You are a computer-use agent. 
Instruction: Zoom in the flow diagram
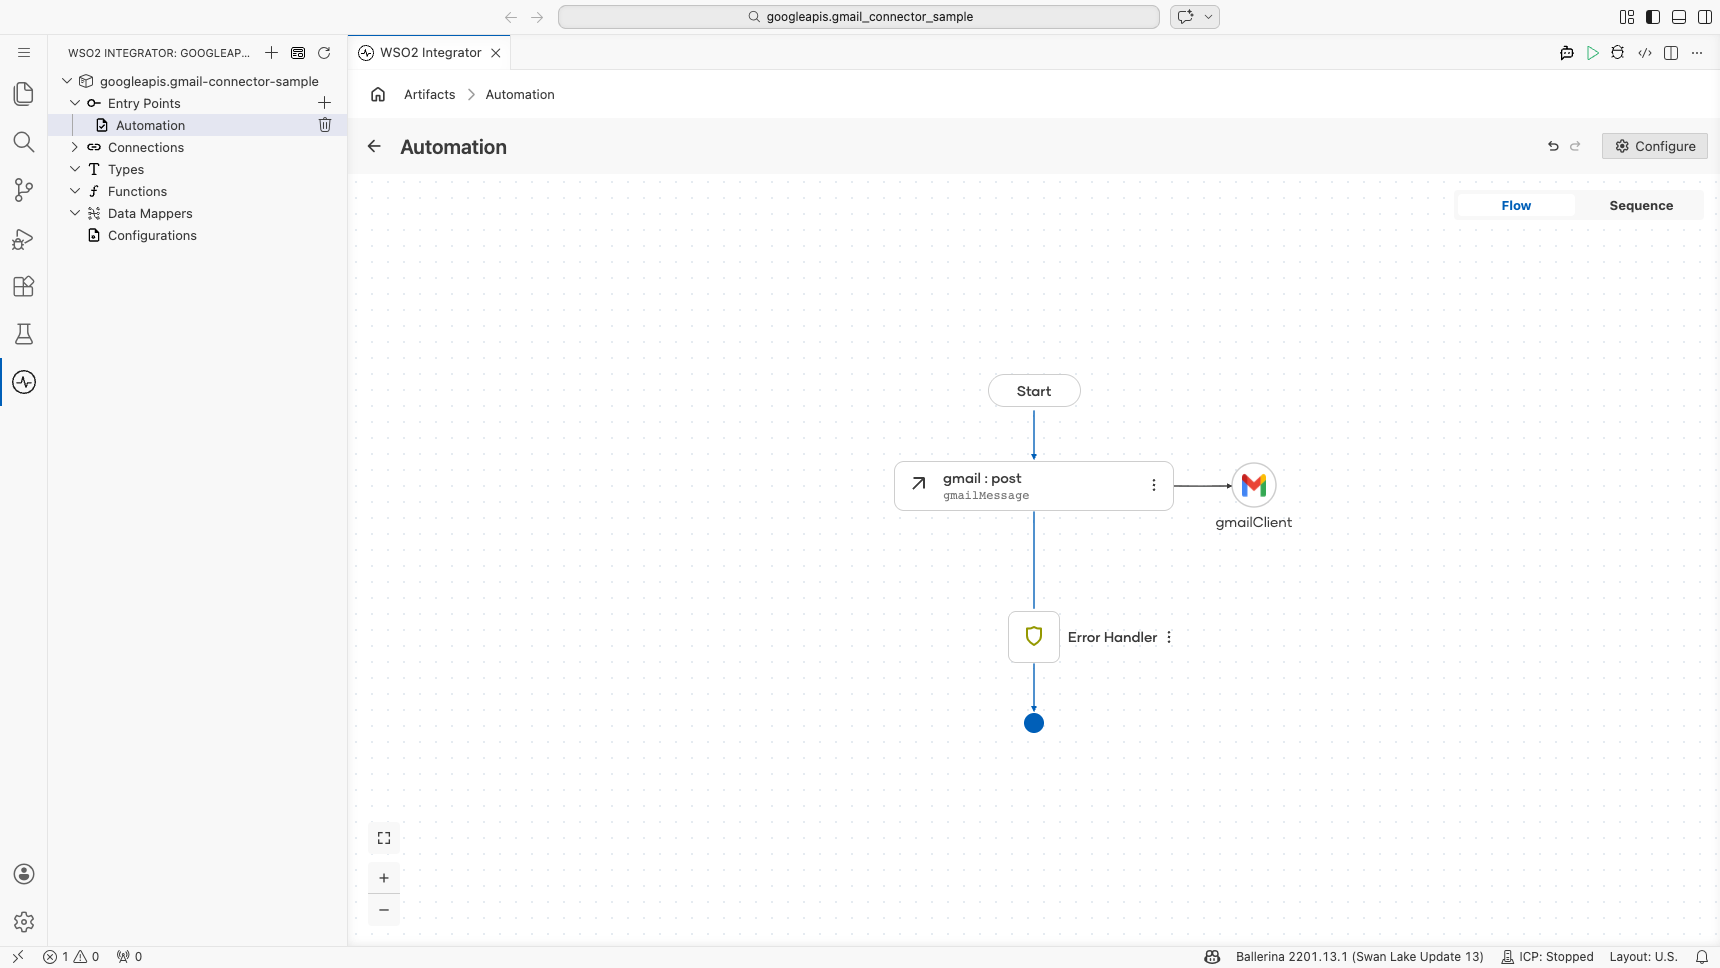[384, 878]
